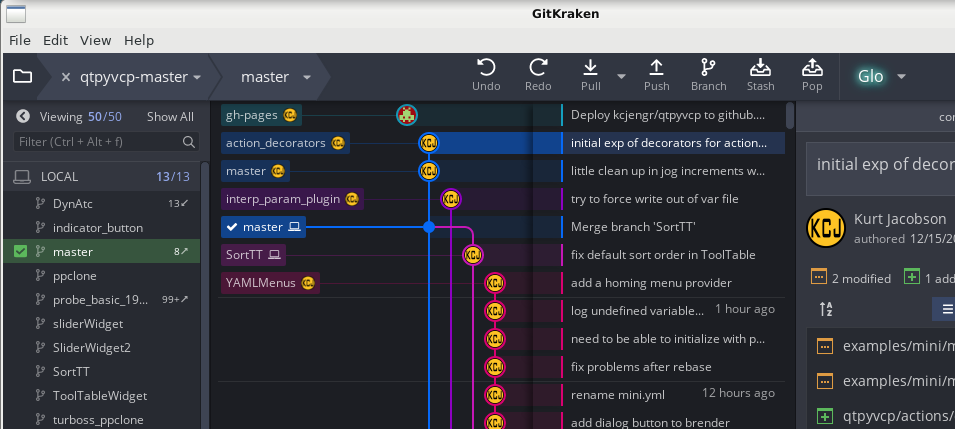Open the Glo dropdown arrow

coord(901,76)
